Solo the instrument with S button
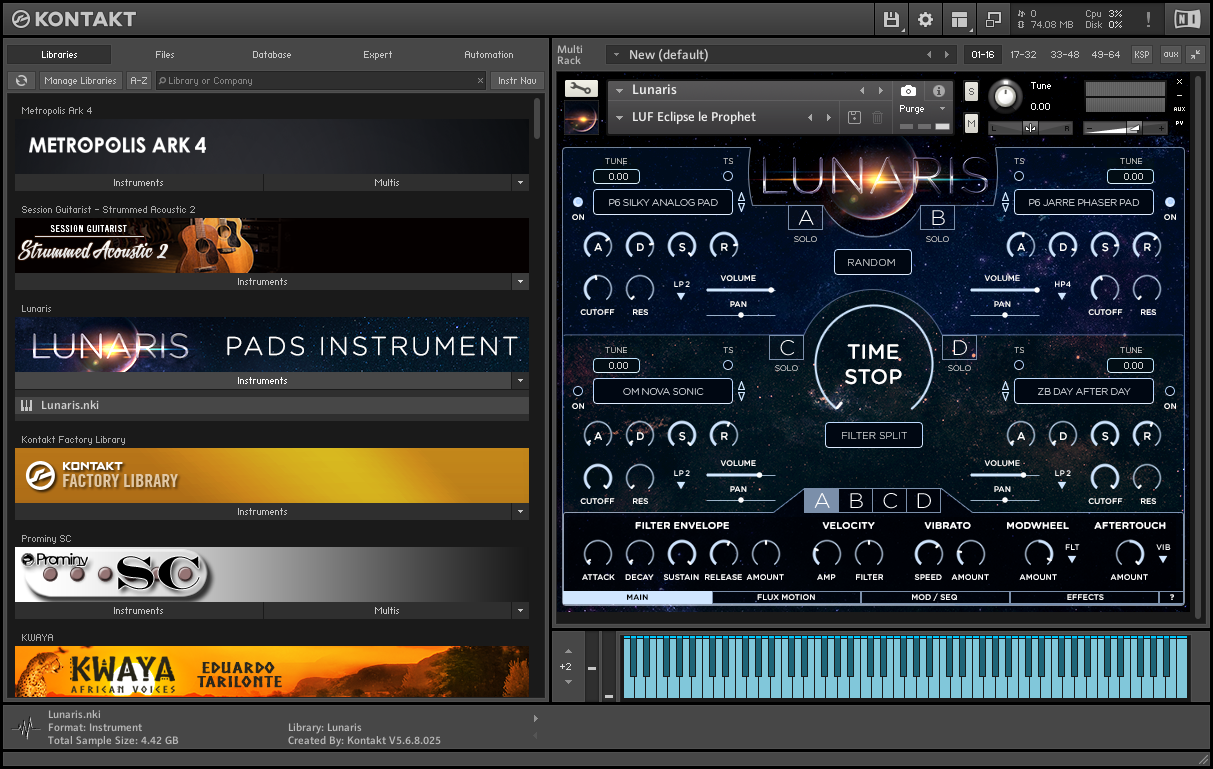This screenshot has width=1213, height=769. pyautogui.click(x=971, y=92)
